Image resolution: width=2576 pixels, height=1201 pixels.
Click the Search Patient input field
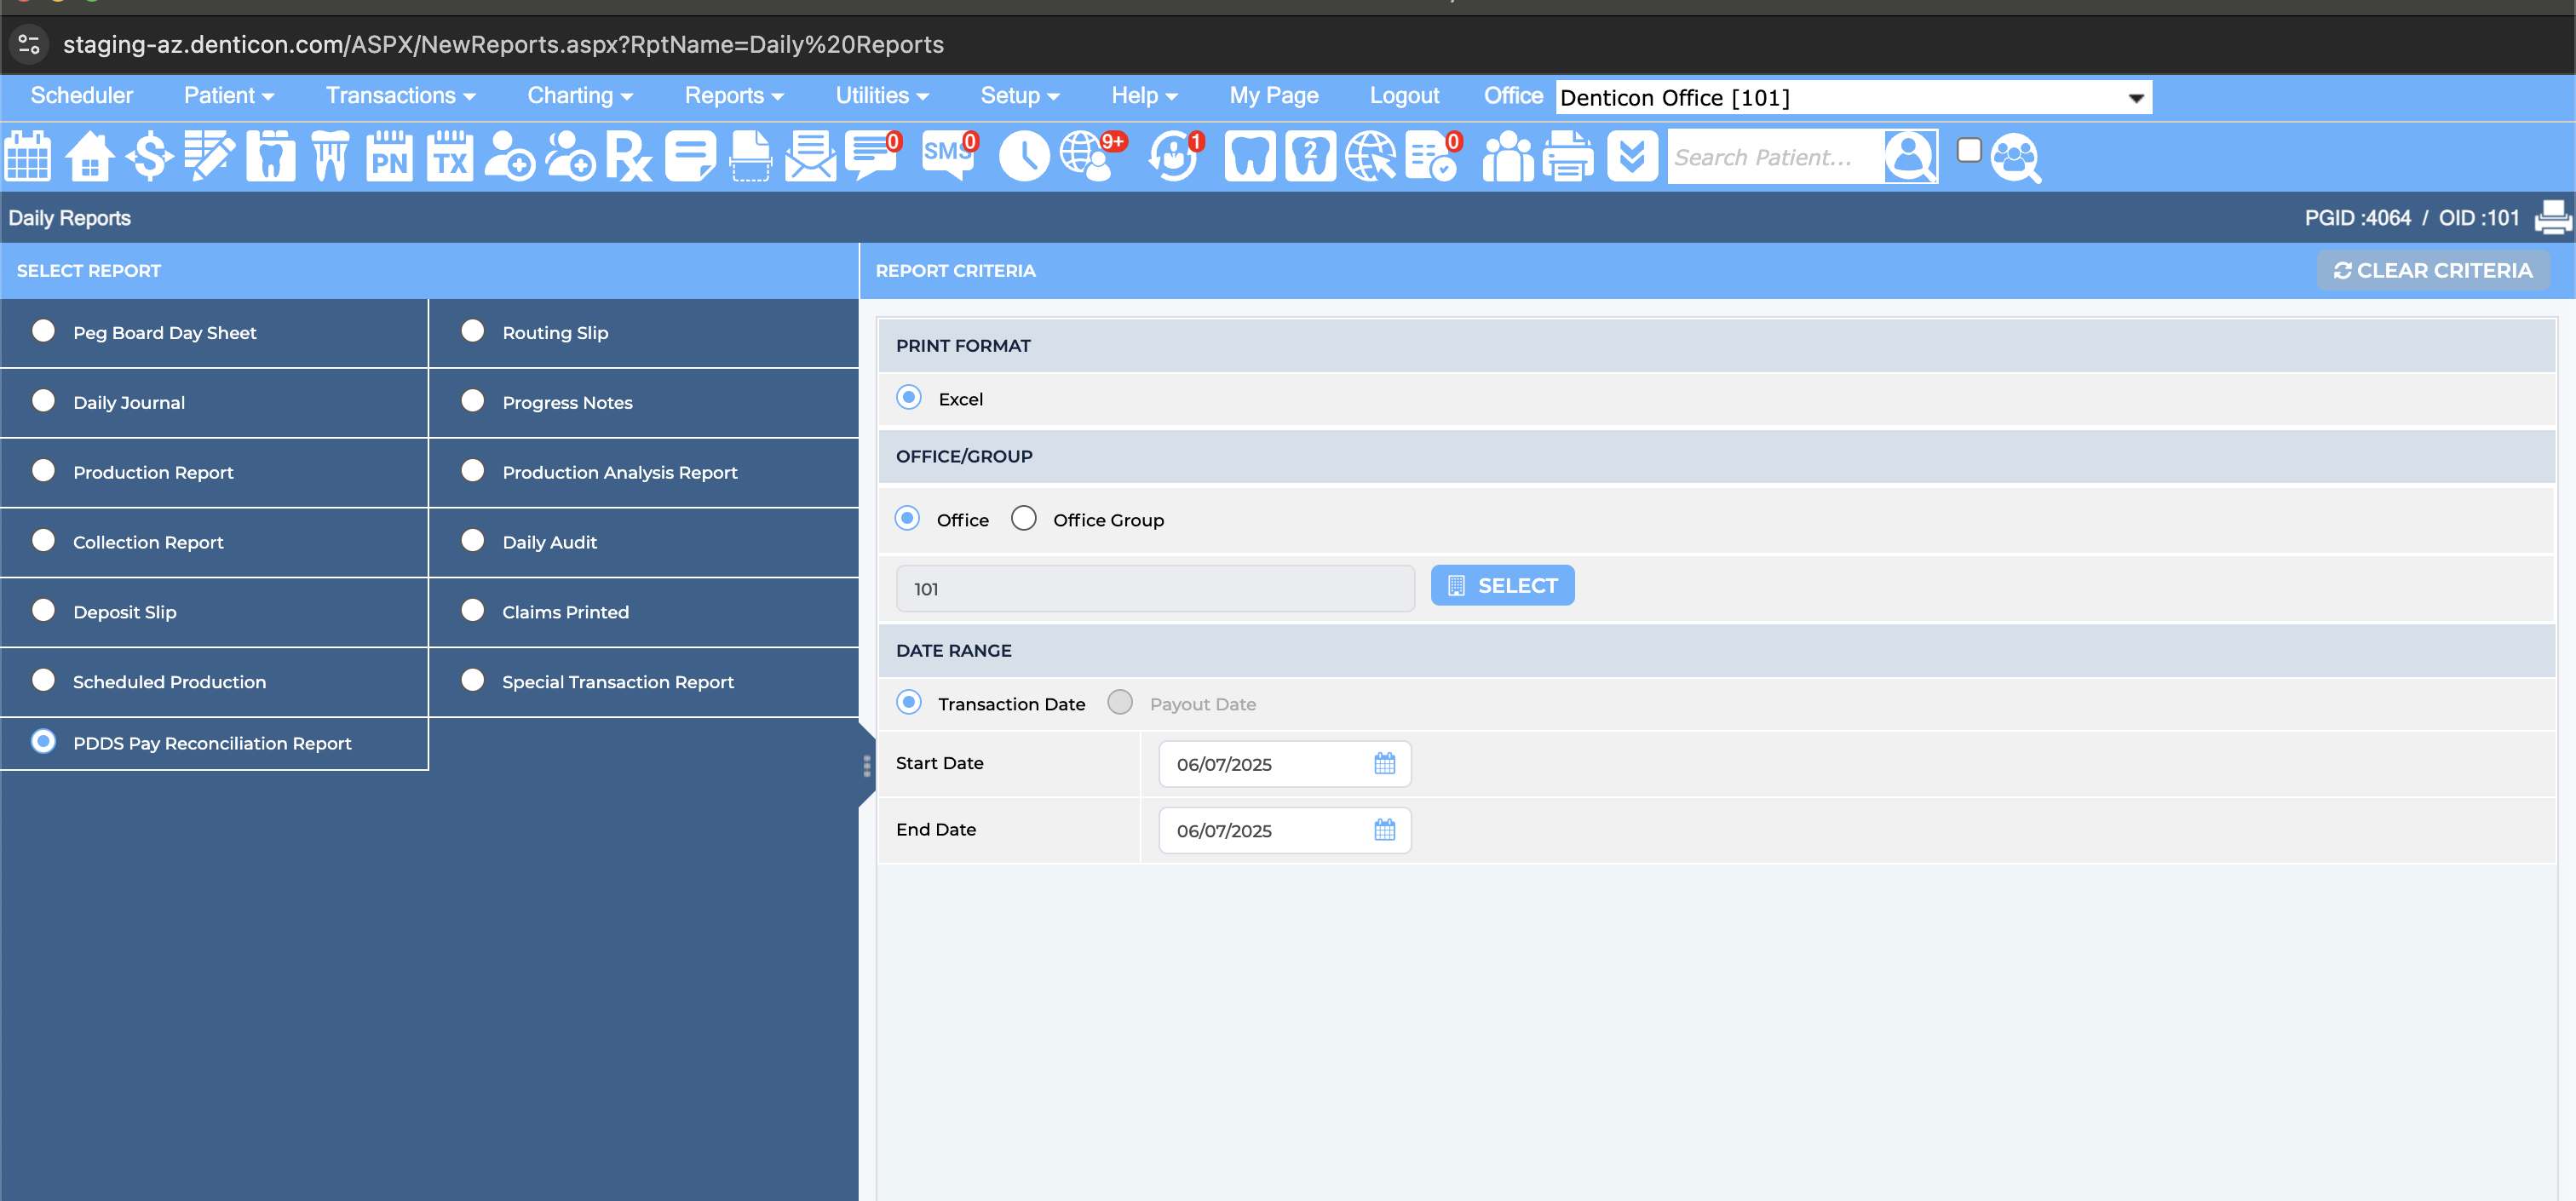click(1775, 157)
